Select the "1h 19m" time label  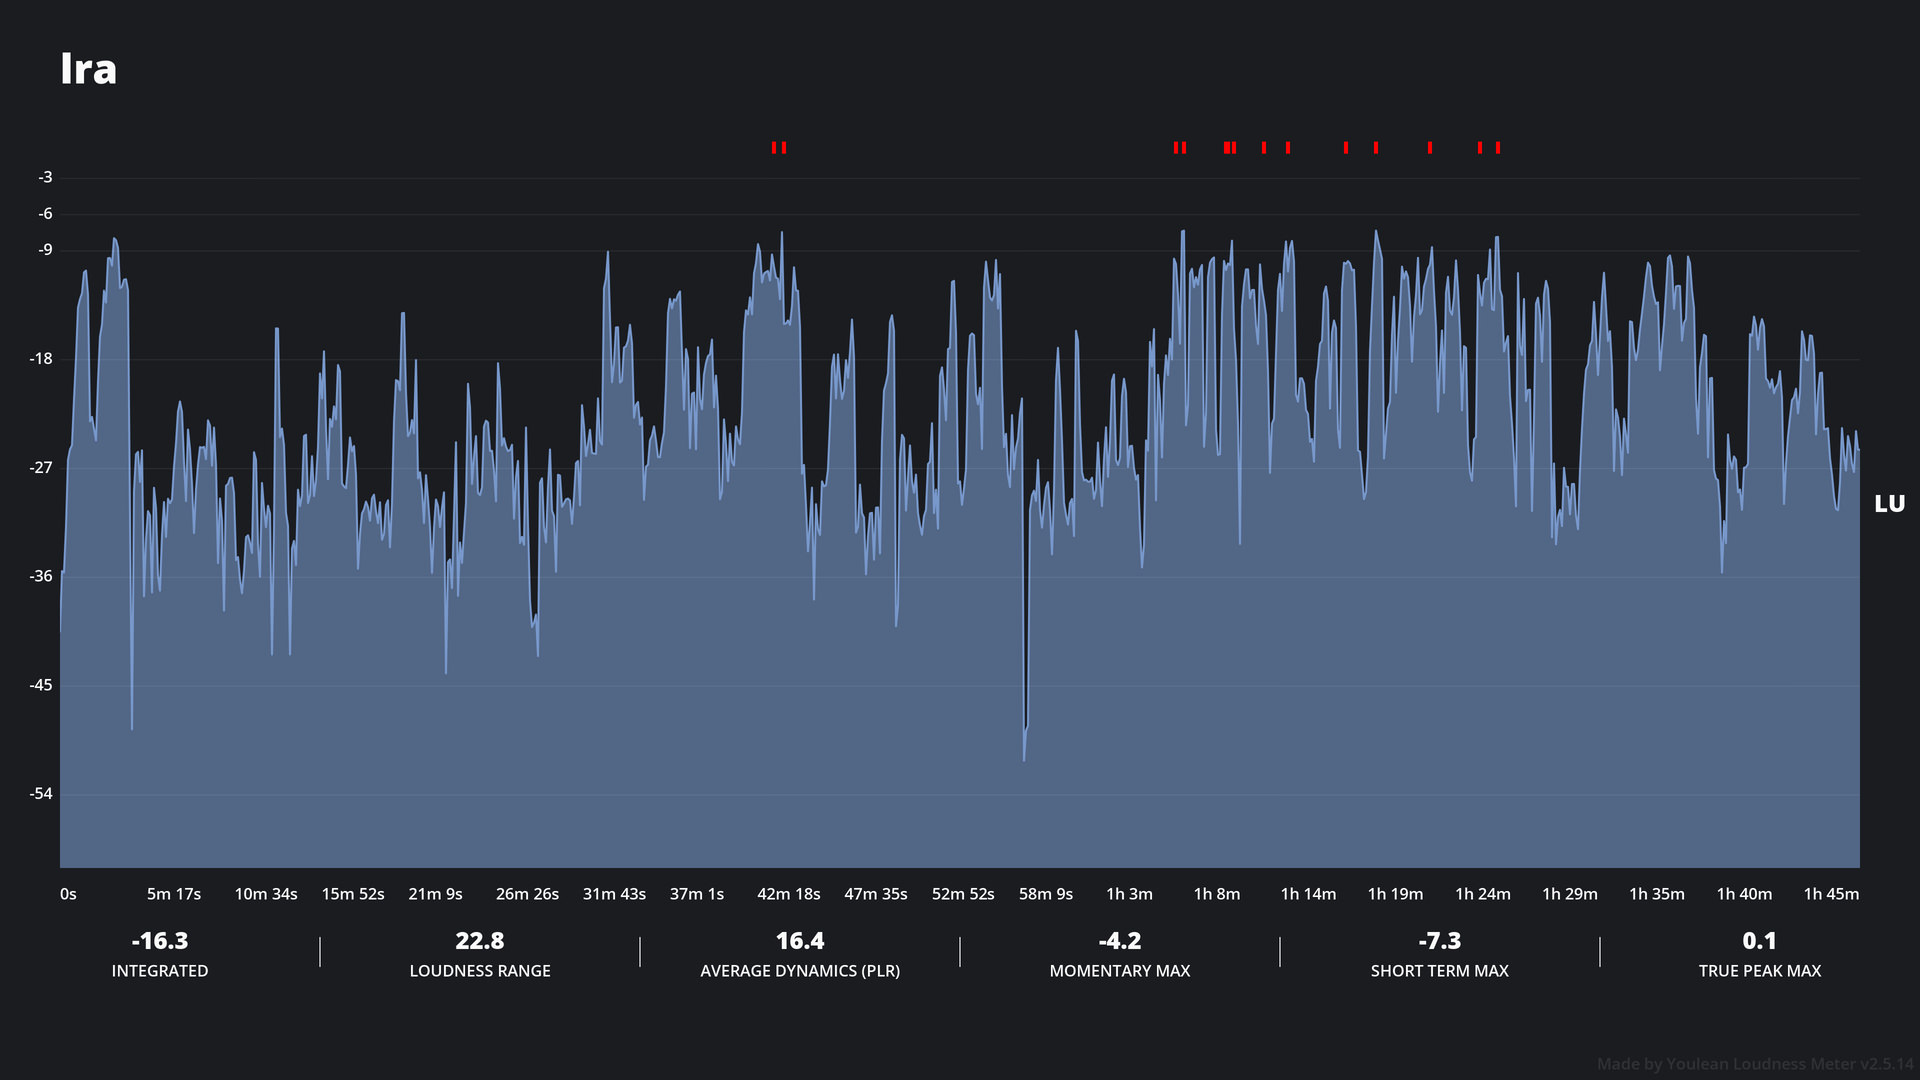1395,894
